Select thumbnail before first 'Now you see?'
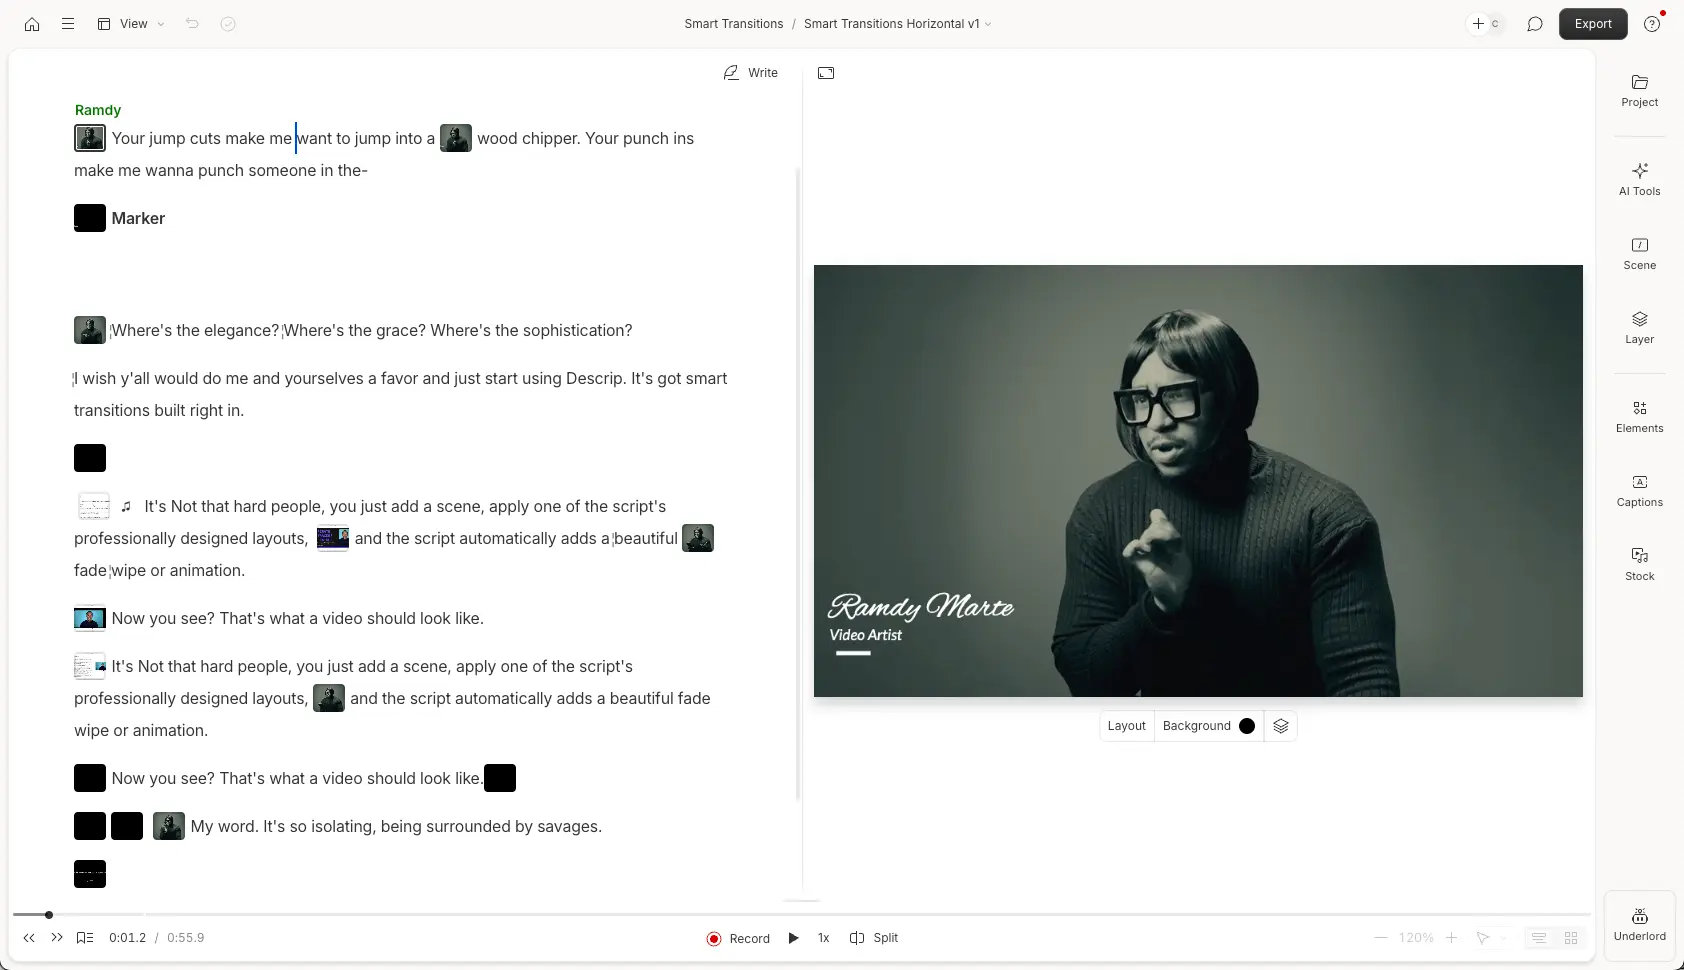The image size is (1684, 970). 90,618
